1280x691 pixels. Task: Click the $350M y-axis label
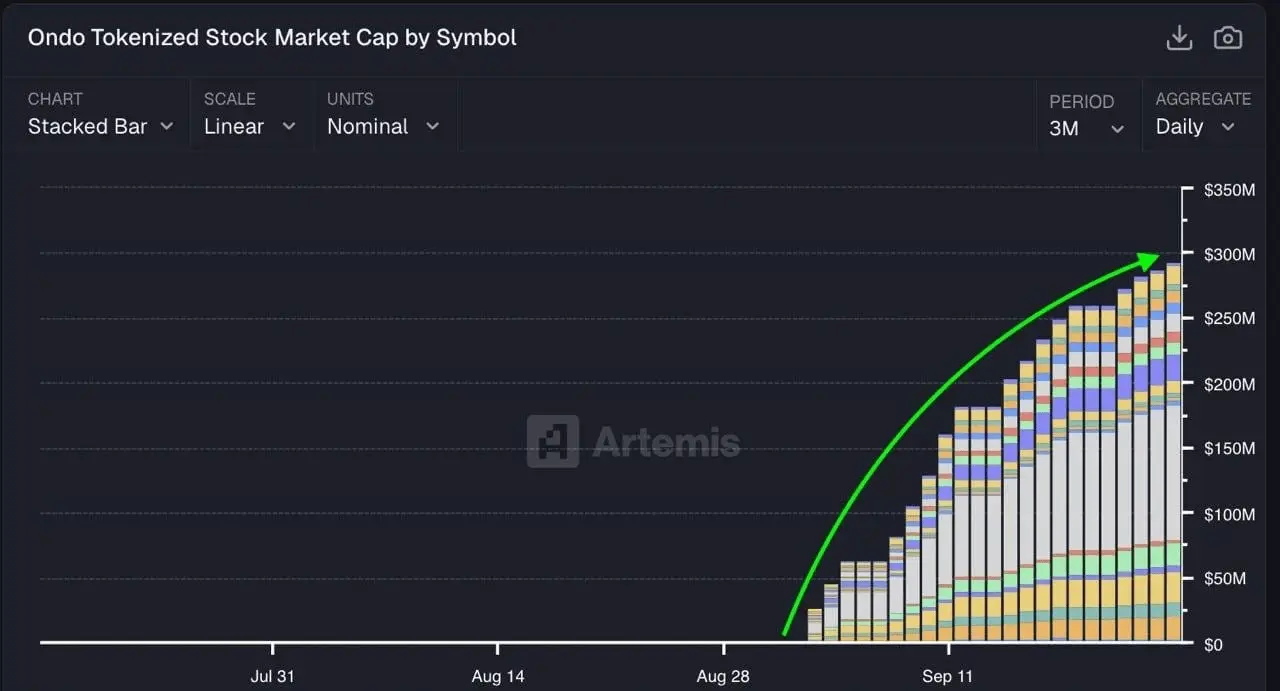(x=1228, y=190)
